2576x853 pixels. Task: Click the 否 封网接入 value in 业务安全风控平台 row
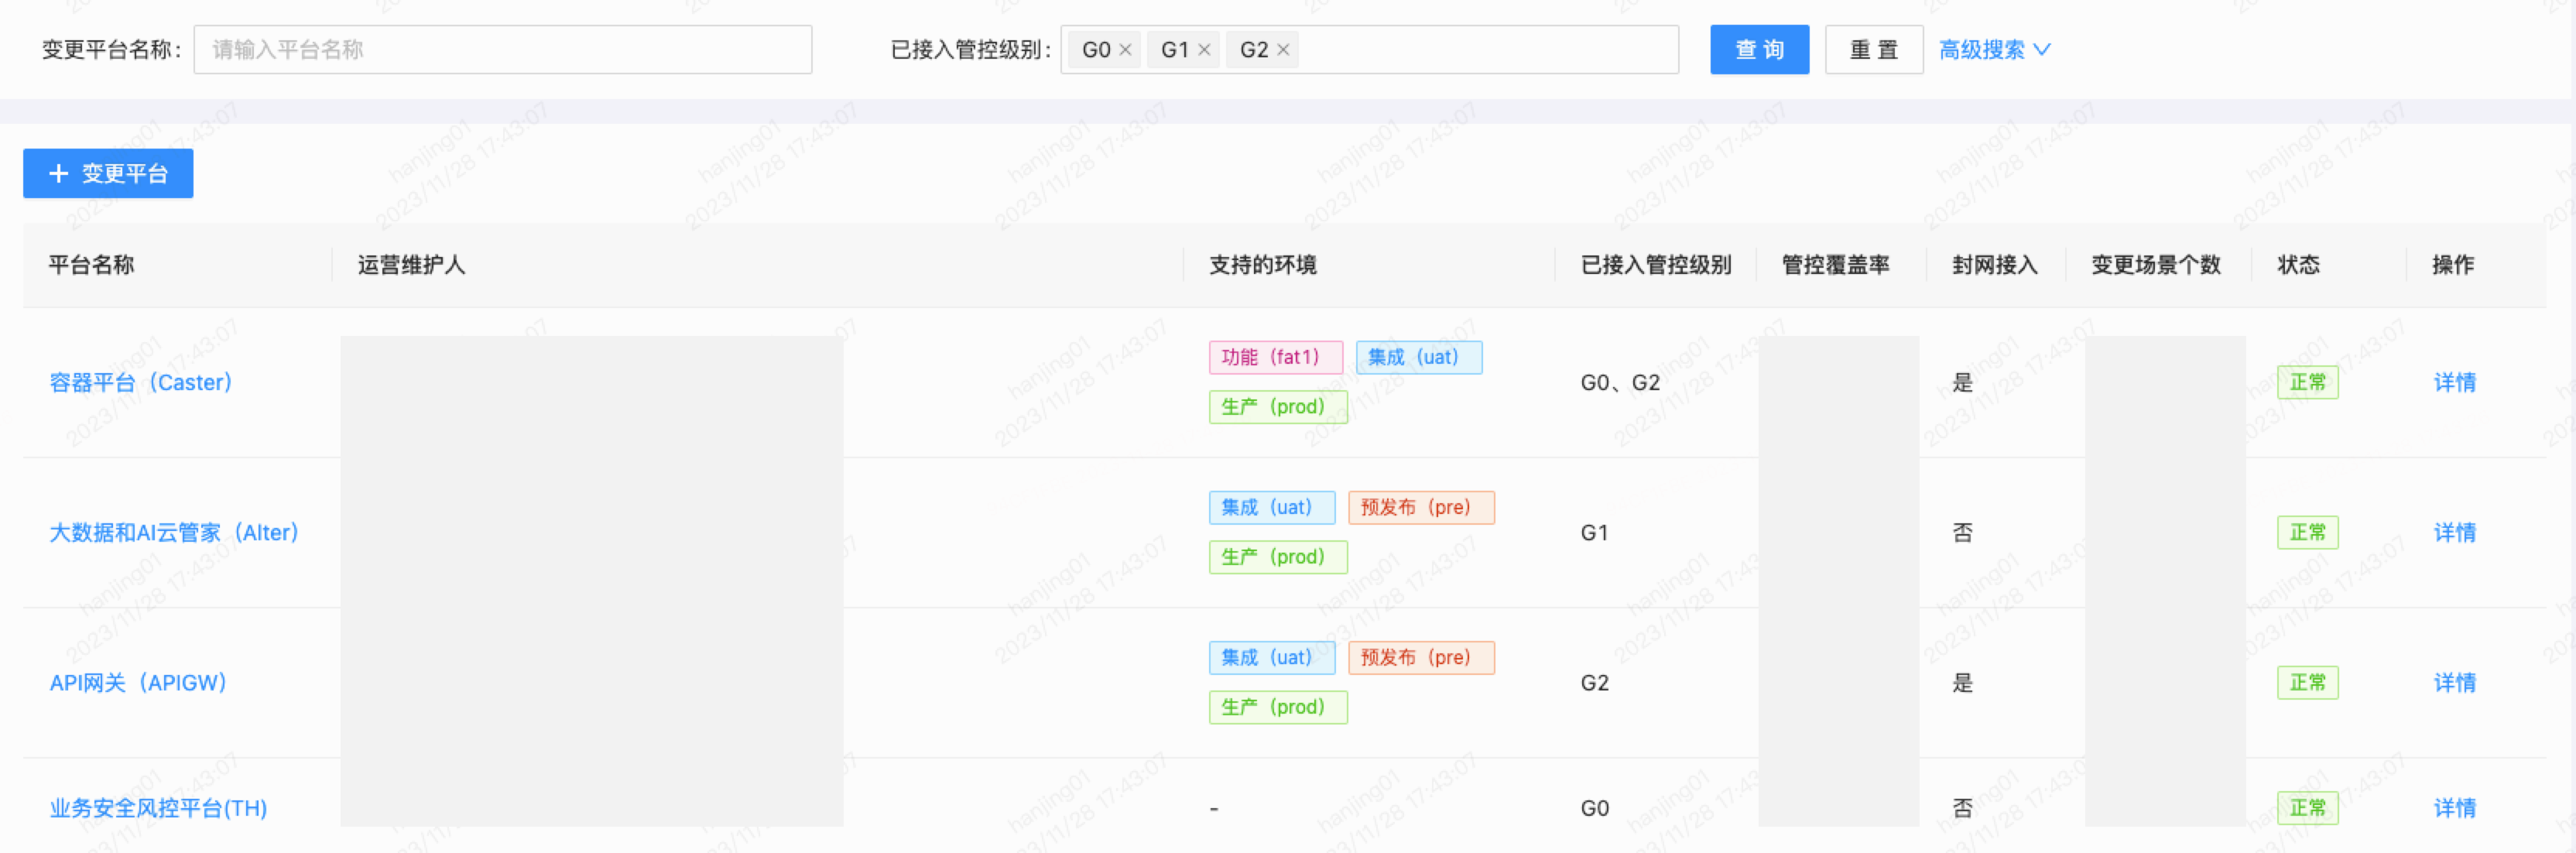[x=1963, y=808]
